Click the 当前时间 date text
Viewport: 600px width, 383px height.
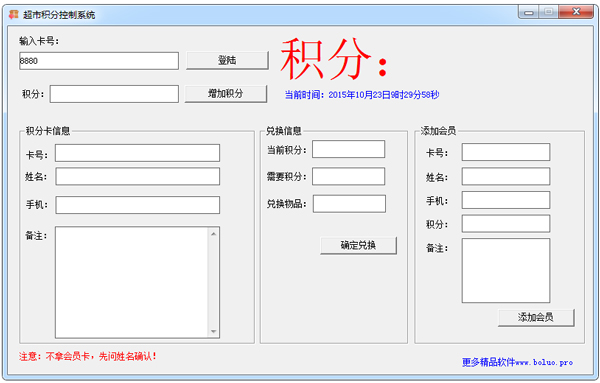tap(362, 95)
